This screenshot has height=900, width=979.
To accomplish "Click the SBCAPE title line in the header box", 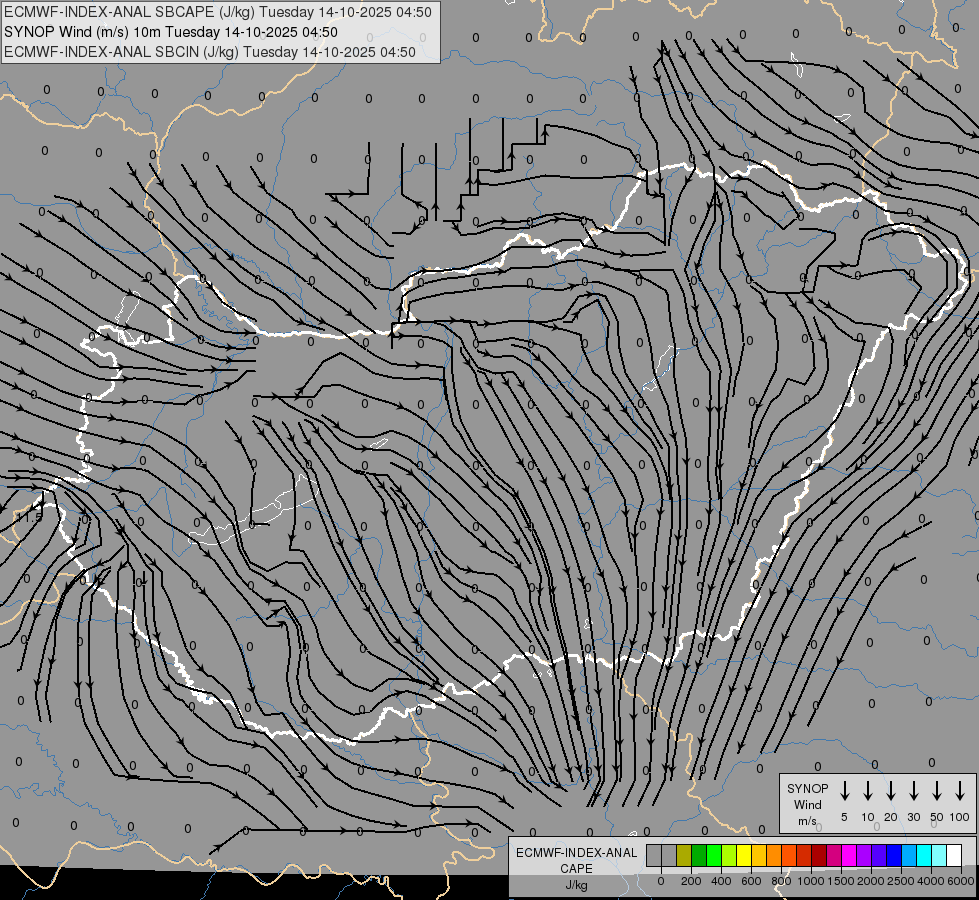I will [218, 12].
